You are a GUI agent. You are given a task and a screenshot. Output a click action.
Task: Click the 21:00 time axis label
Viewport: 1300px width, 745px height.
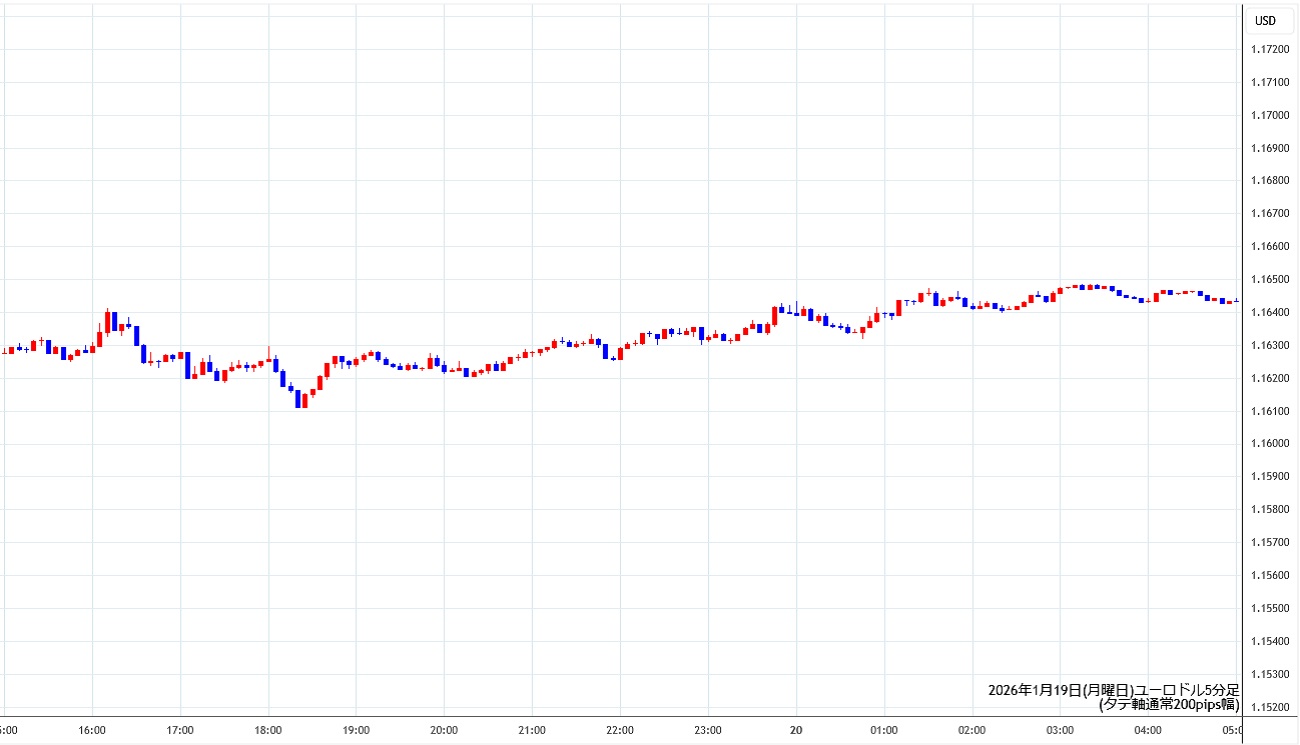(x=532, y=730)
